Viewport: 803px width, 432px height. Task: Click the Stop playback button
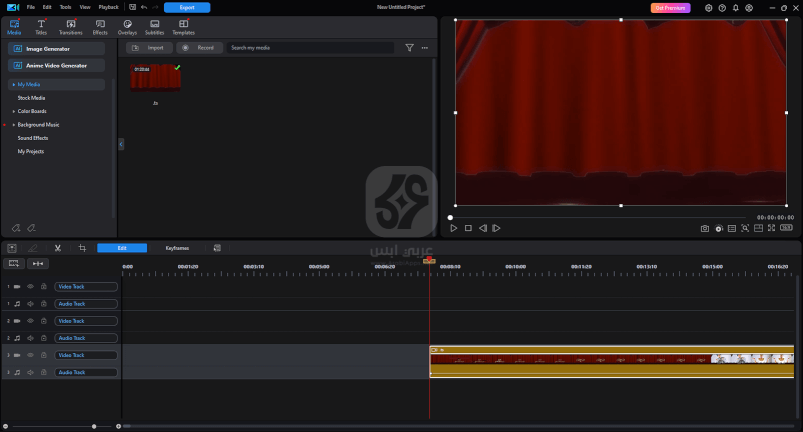tap(468, 228)
